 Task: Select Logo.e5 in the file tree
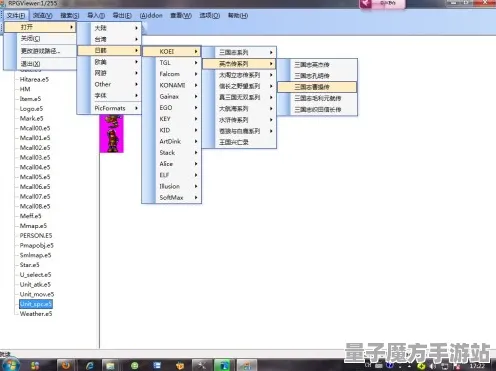pyautogui.click(x=31, y=109)
